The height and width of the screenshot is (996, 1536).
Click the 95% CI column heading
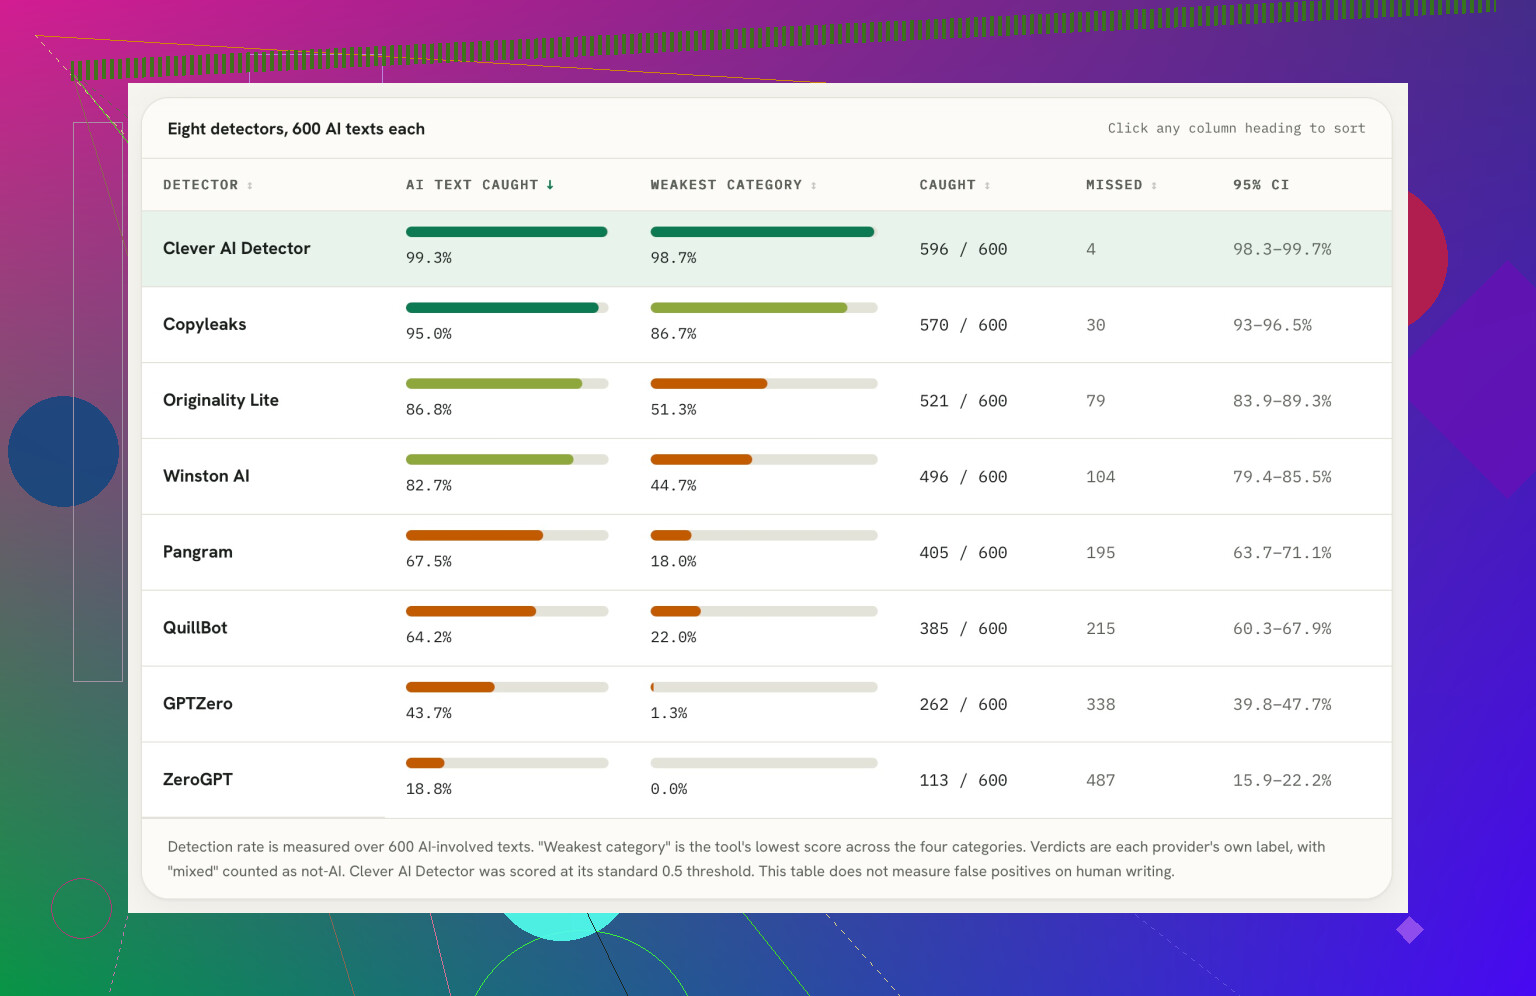[1261, 185]
